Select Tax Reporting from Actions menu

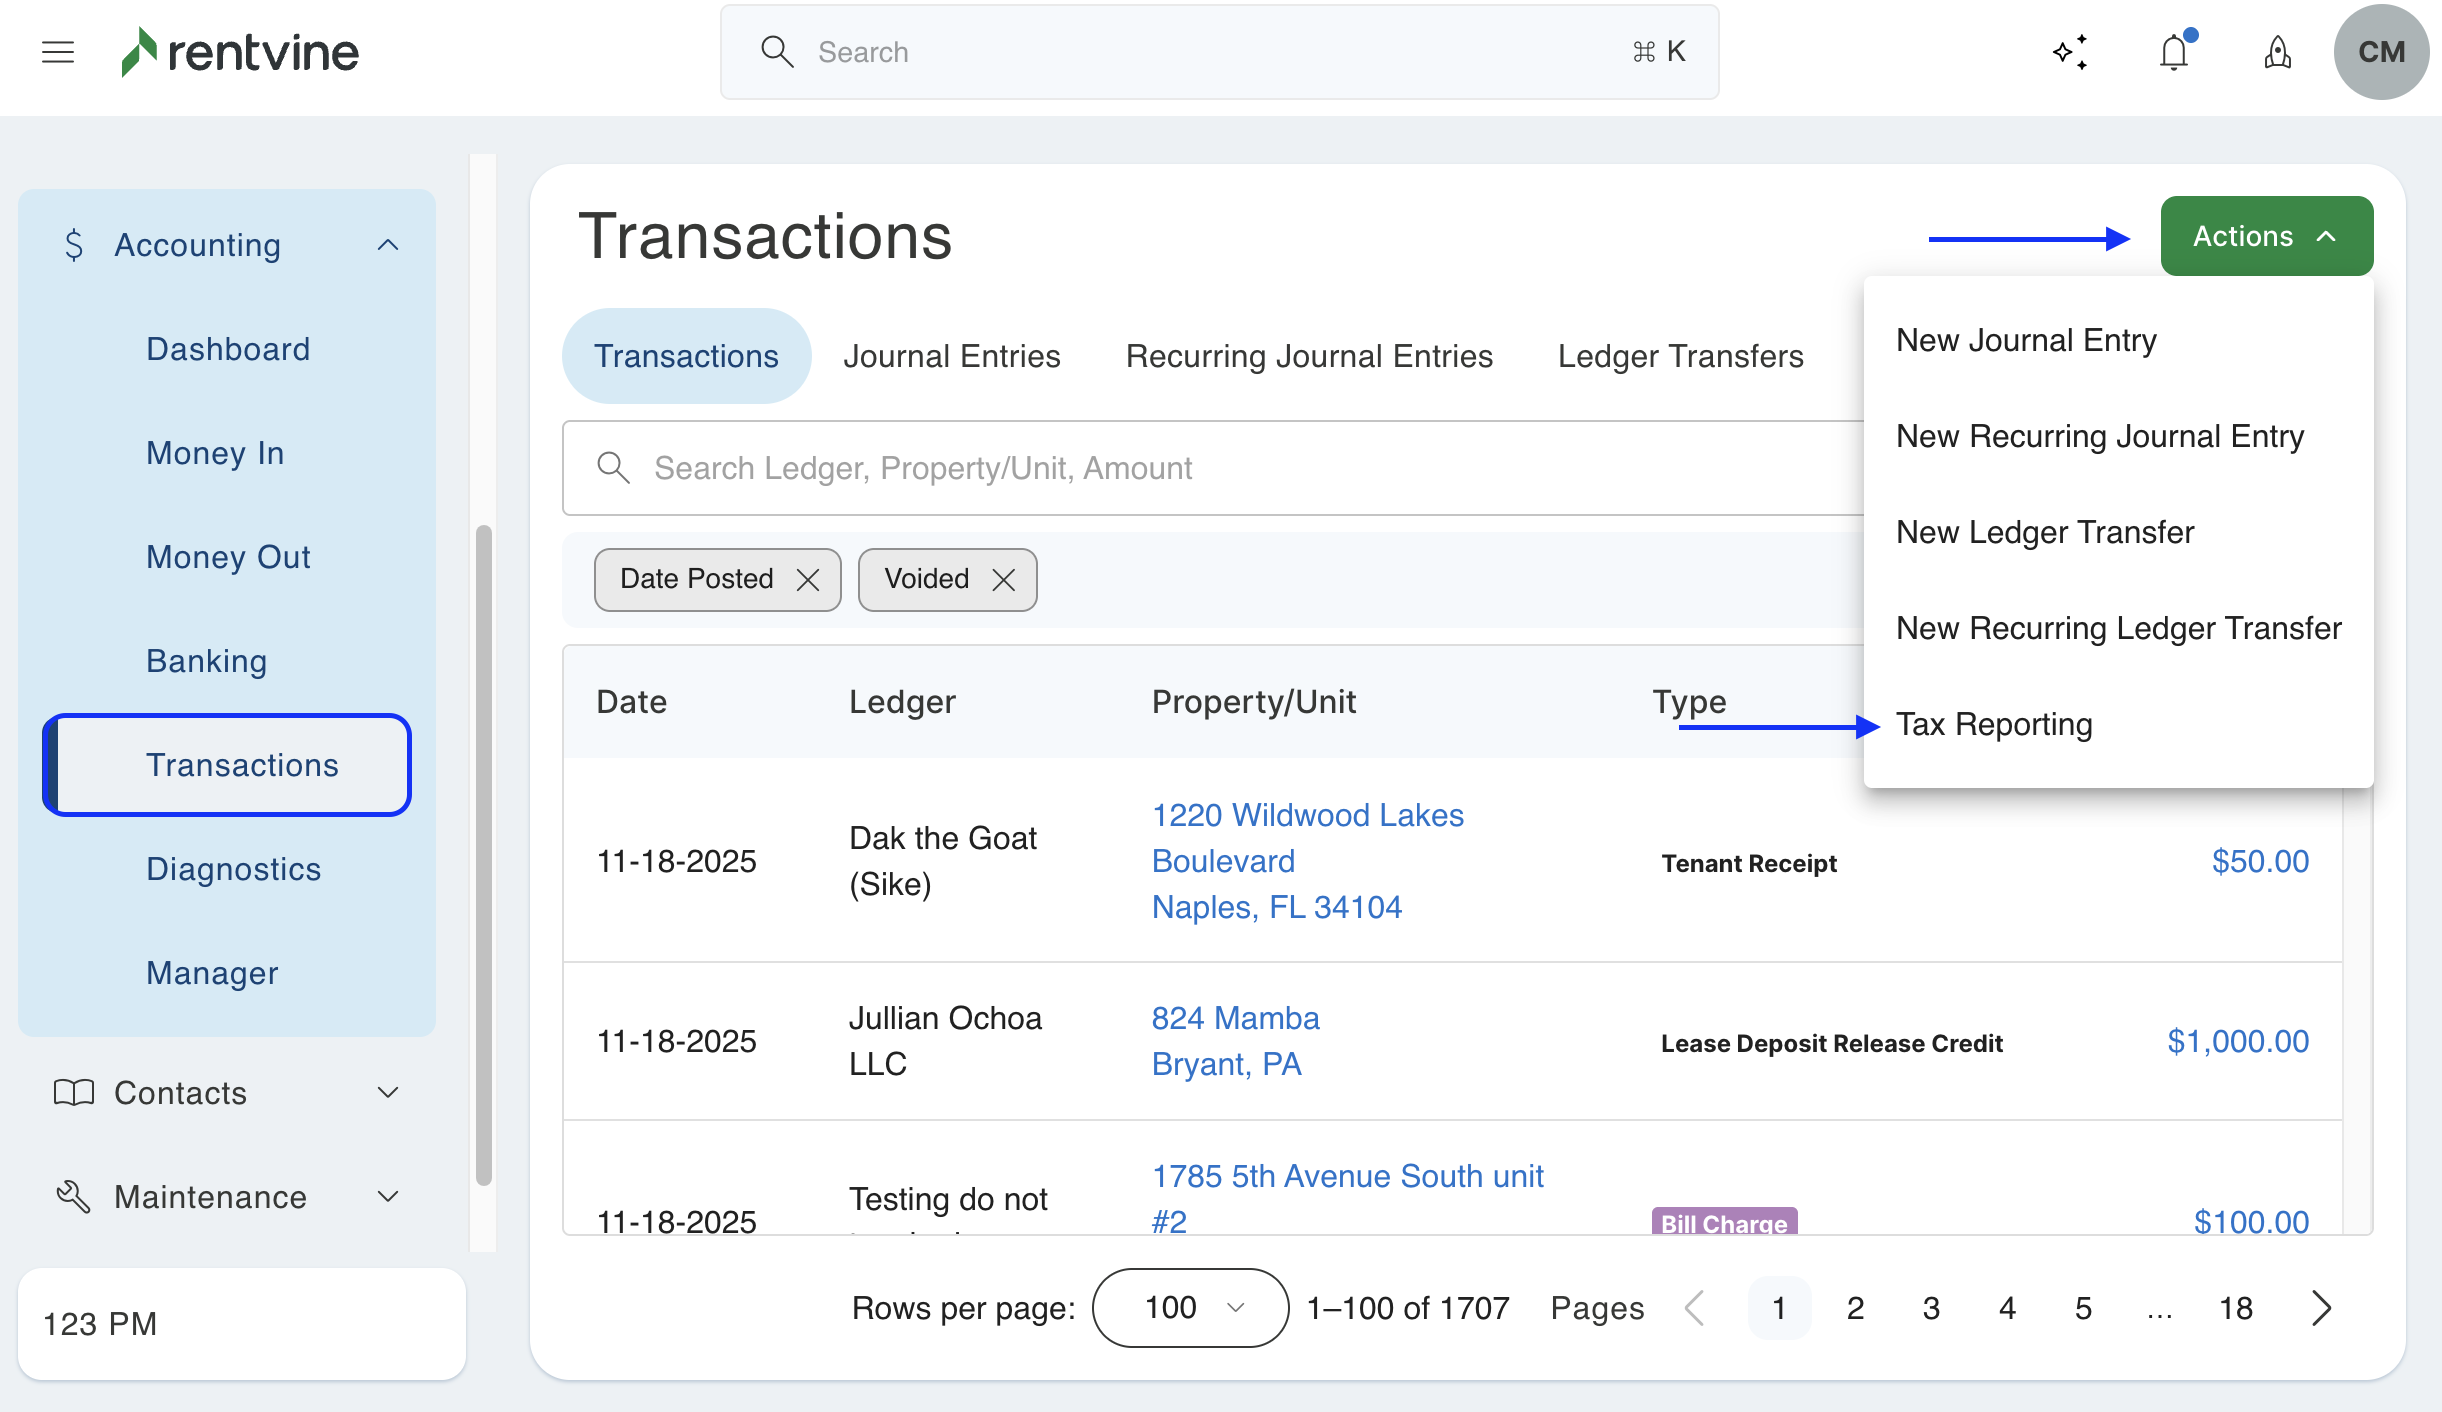pos(1994,724)
